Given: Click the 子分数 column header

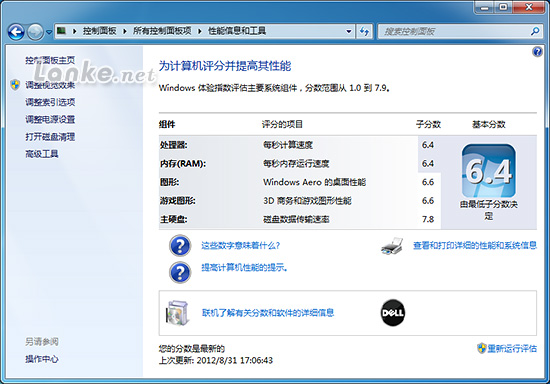Looking at the screenshot, I should tap(428, 124).
